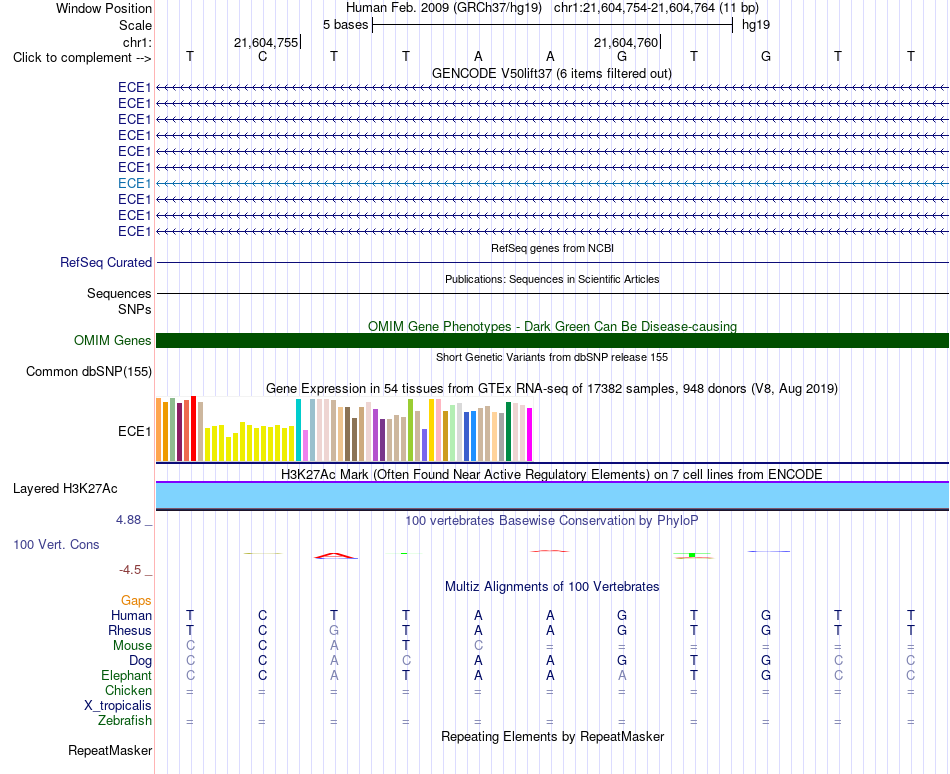This screenshot has width=950, height=774.
Task: Click the RepeatMasker track label
Action: click(x=110, y=750)
